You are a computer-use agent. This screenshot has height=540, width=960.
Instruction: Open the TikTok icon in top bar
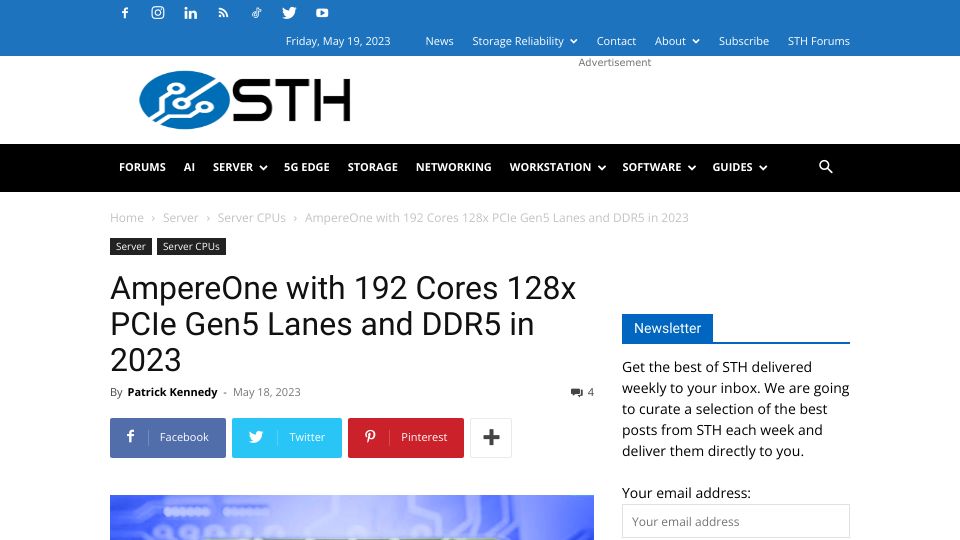(x=257, y=13)
